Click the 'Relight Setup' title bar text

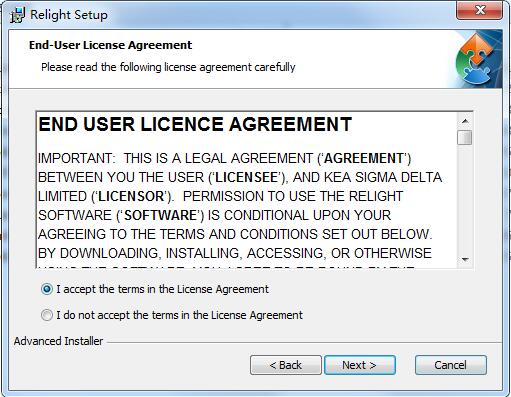tap(69, 15)
